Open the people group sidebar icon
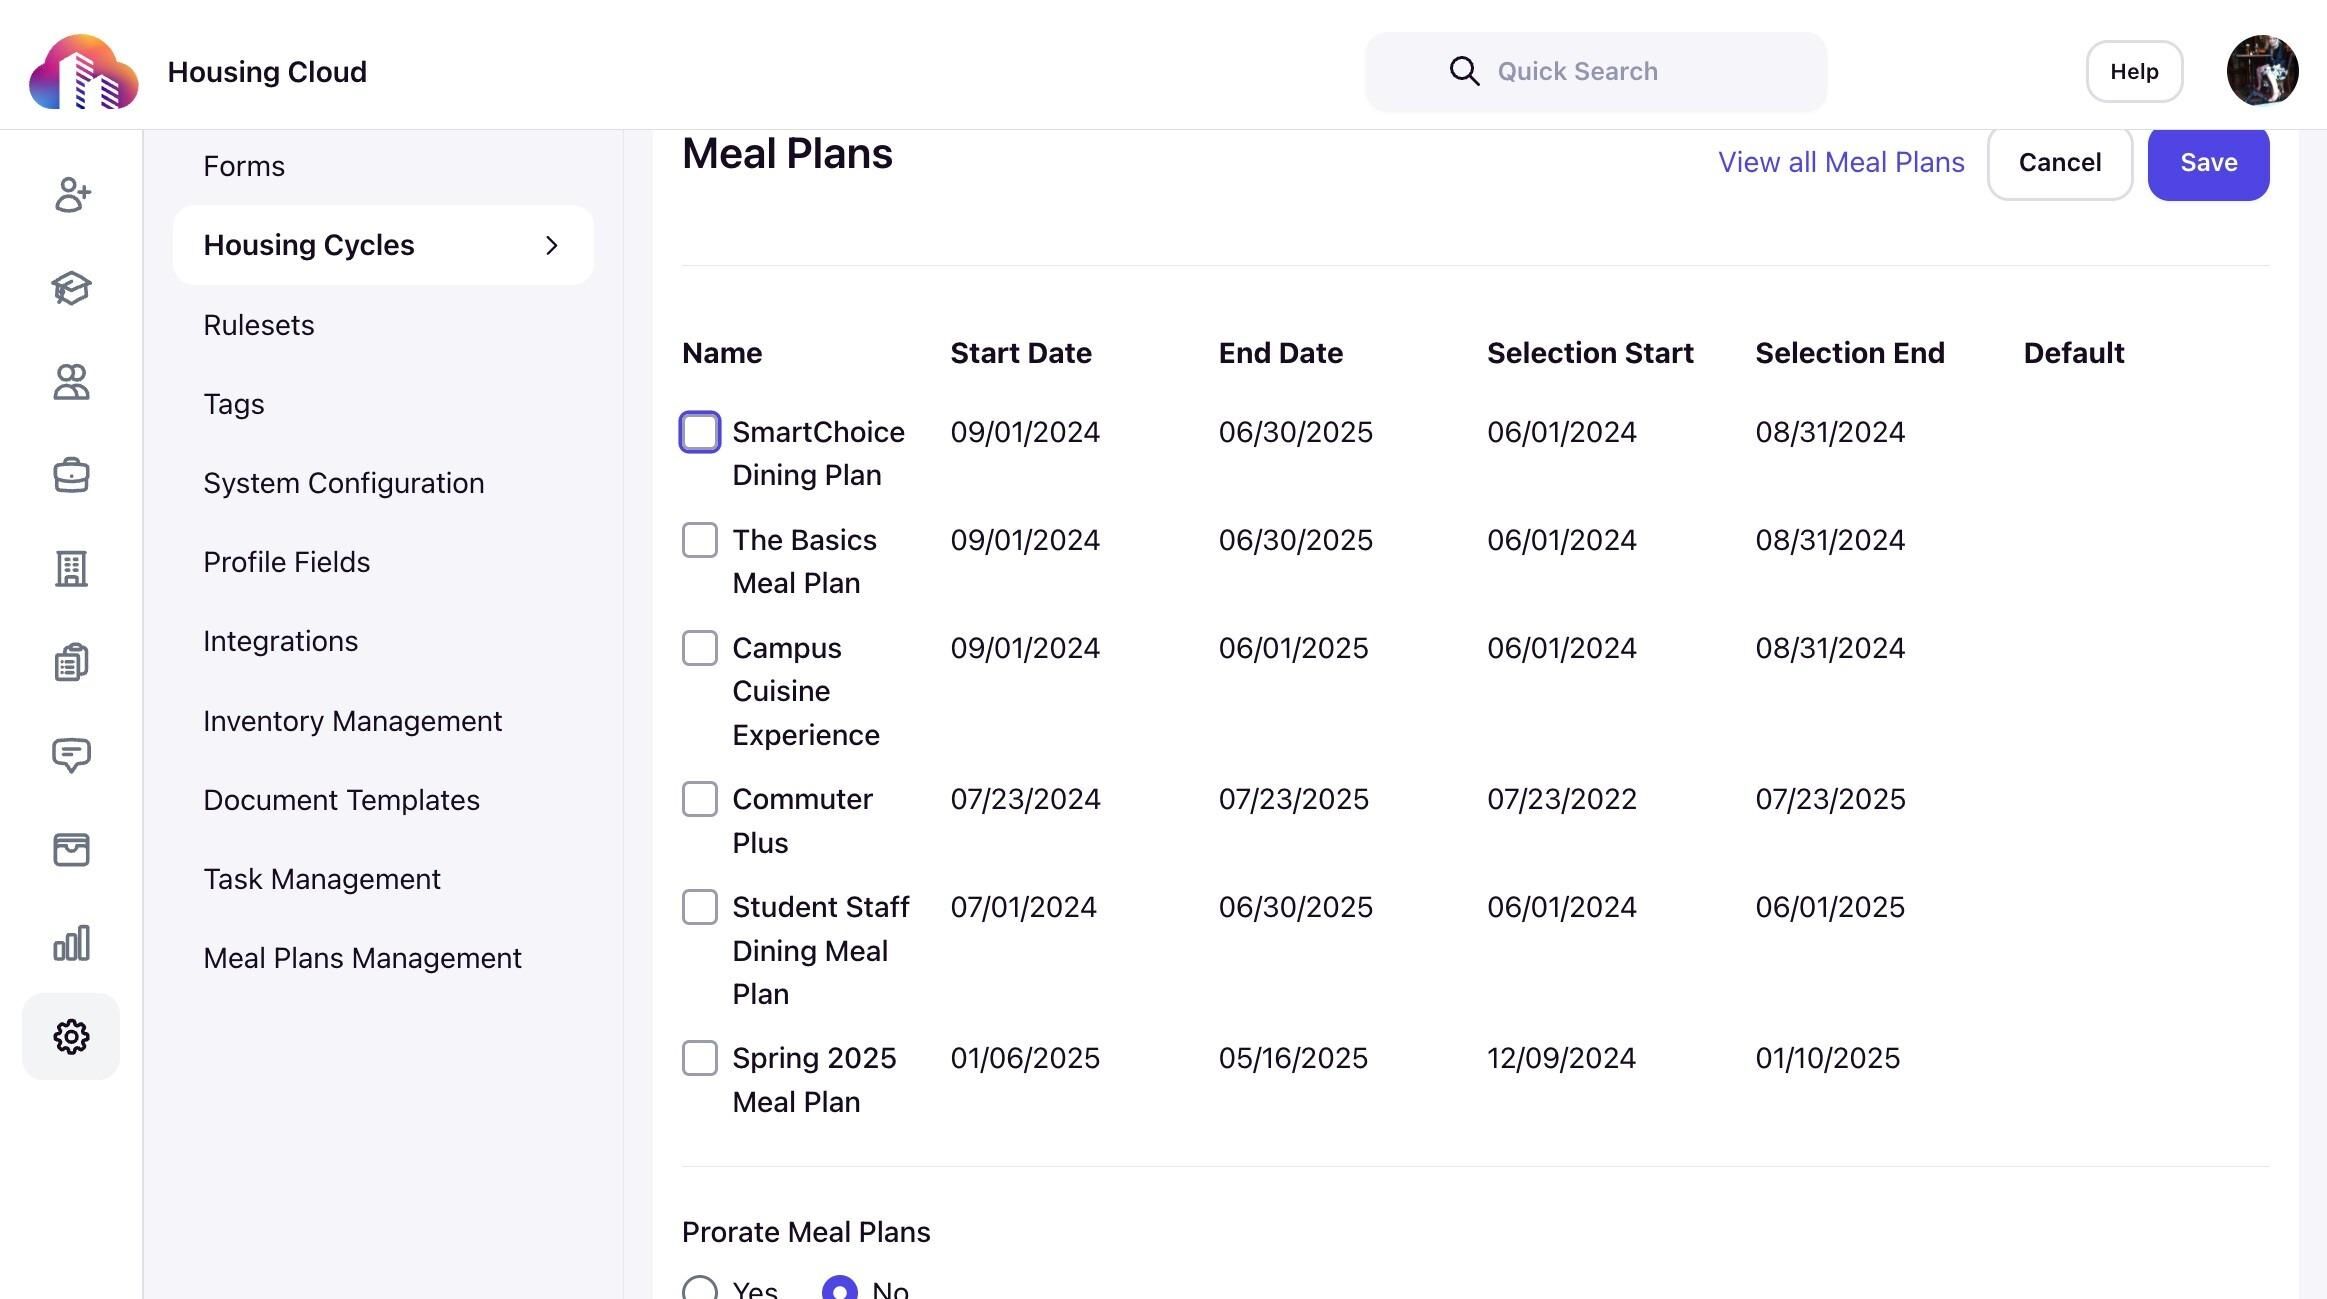 click(x=71, y=382)
